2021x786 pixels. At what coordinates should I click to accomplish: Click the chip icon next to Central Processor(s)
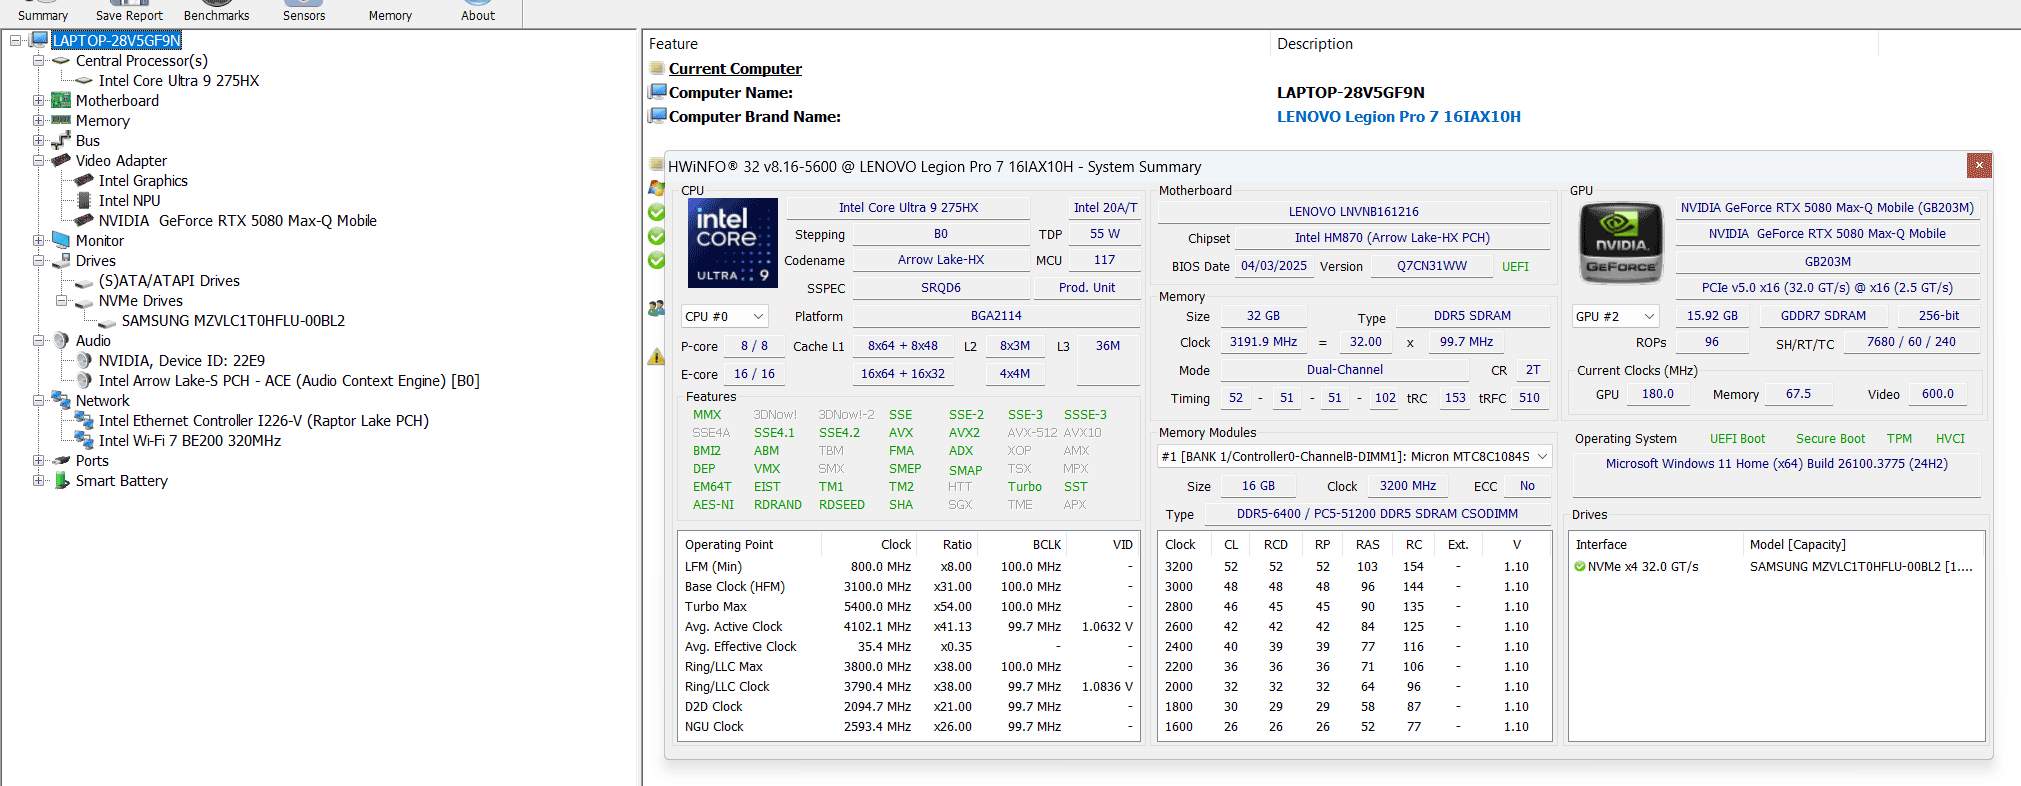(61, 60)
